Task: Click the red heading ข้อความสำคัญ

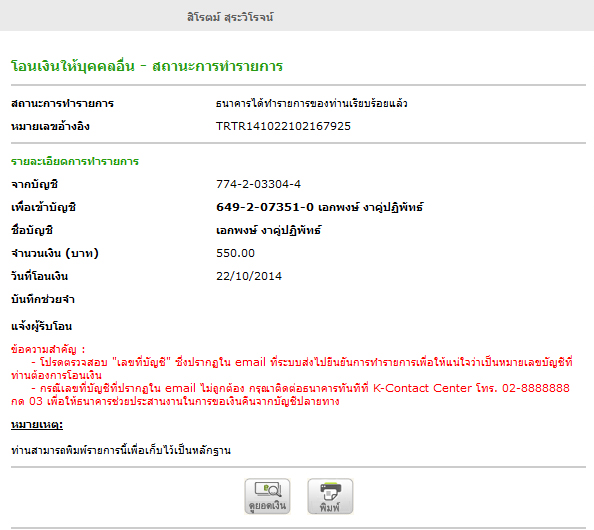Action: point(48,349)
